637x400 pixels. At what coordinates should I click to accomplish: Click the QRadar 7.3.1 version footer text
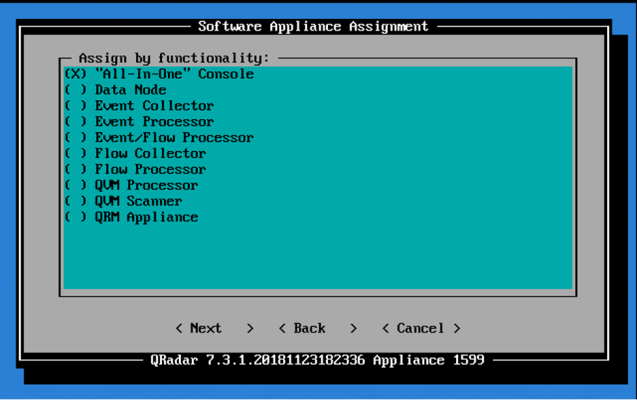pos(317,360)
